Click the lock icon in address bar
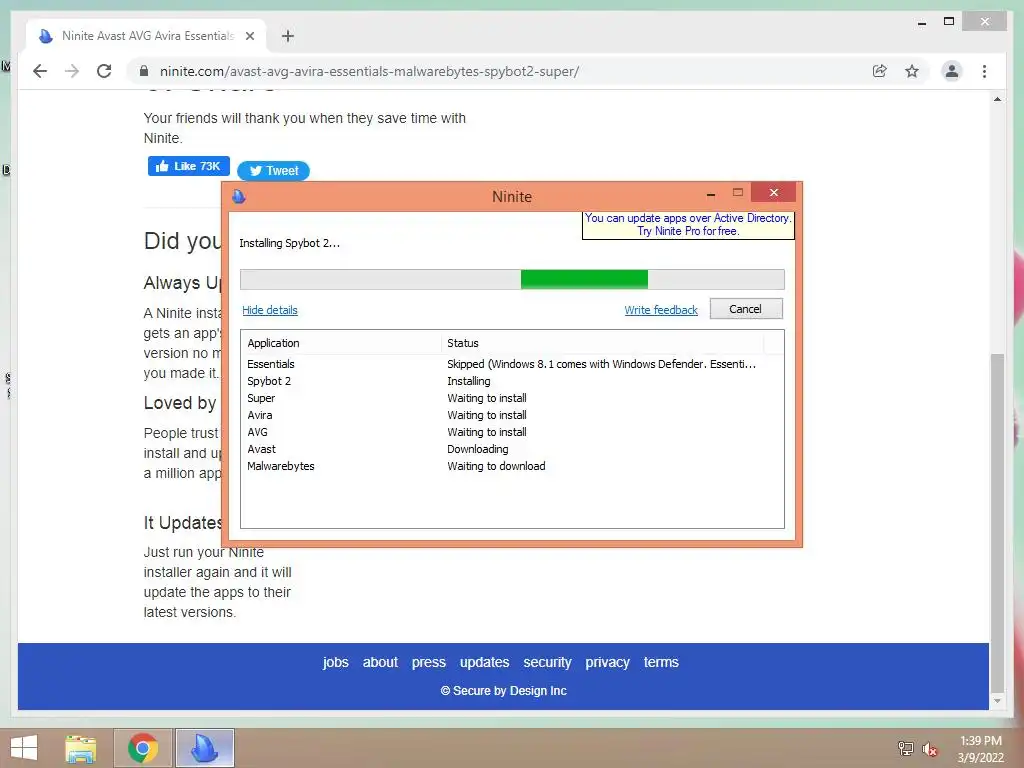Image resolution: width=1024 pixels, height=768 pixels. coord(144,71)
